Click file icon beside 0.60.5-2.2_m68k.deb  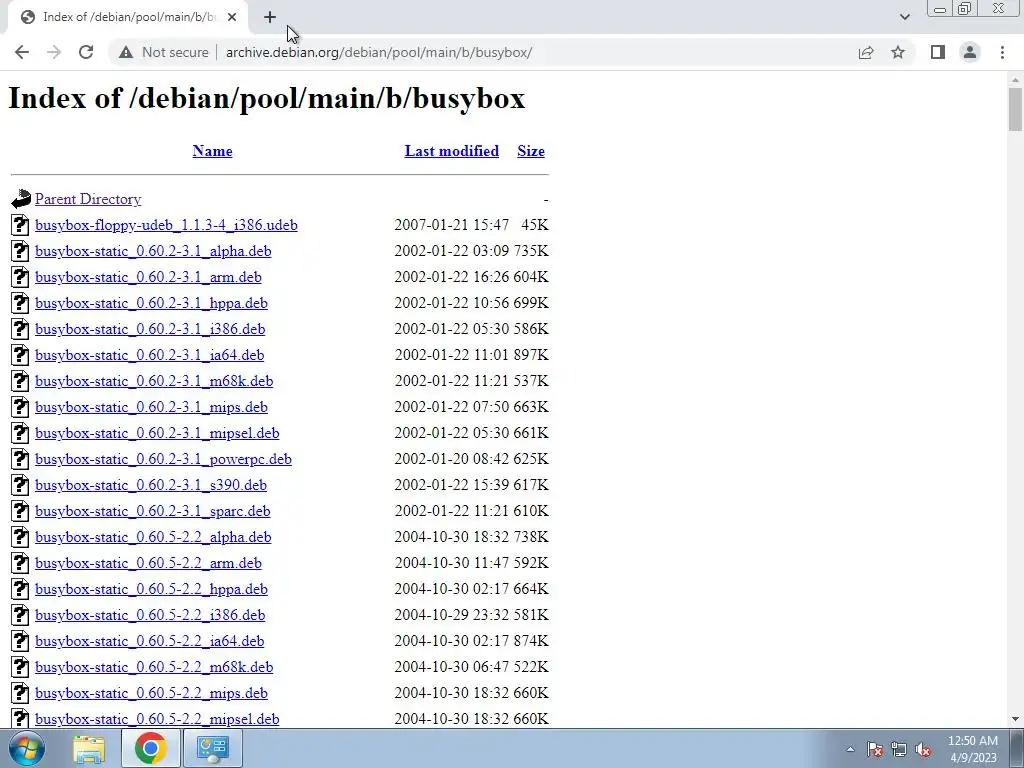[x=20, y=667]
